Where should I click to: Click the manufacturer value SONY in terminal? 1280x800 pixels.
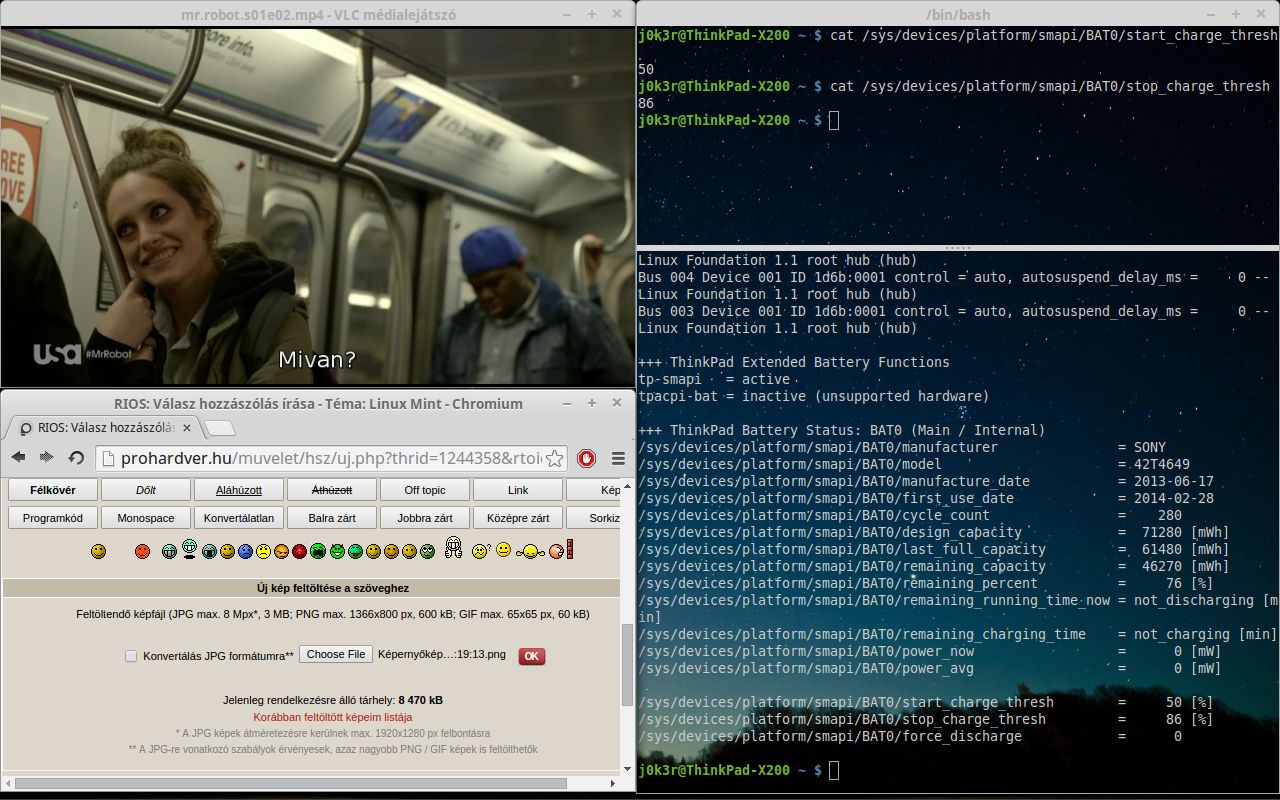(x=1150, y=447)
